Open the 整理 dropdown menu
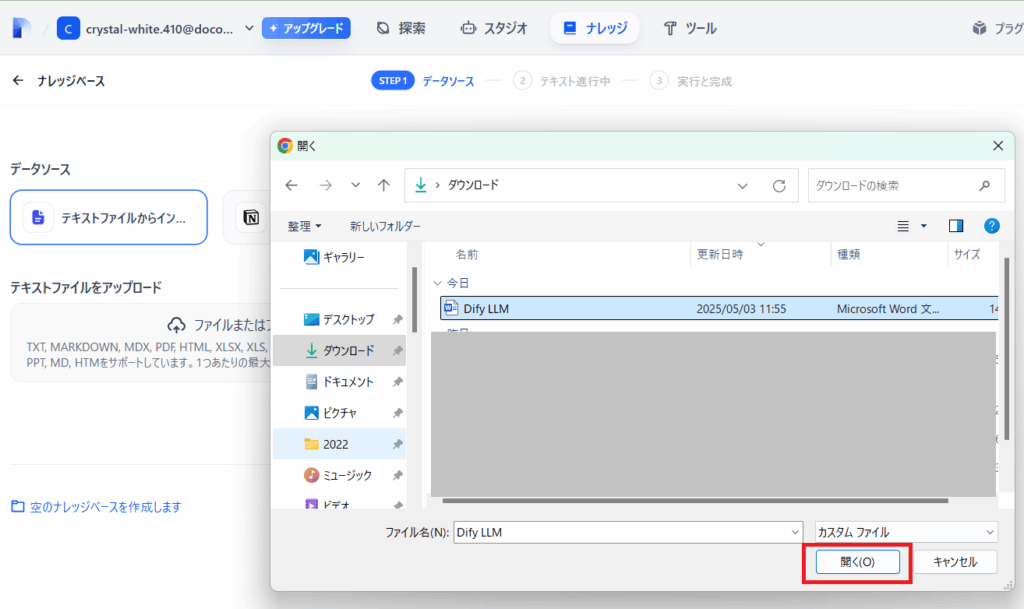The width and height of the screenshot is (1024, 609). coord(302,226)
